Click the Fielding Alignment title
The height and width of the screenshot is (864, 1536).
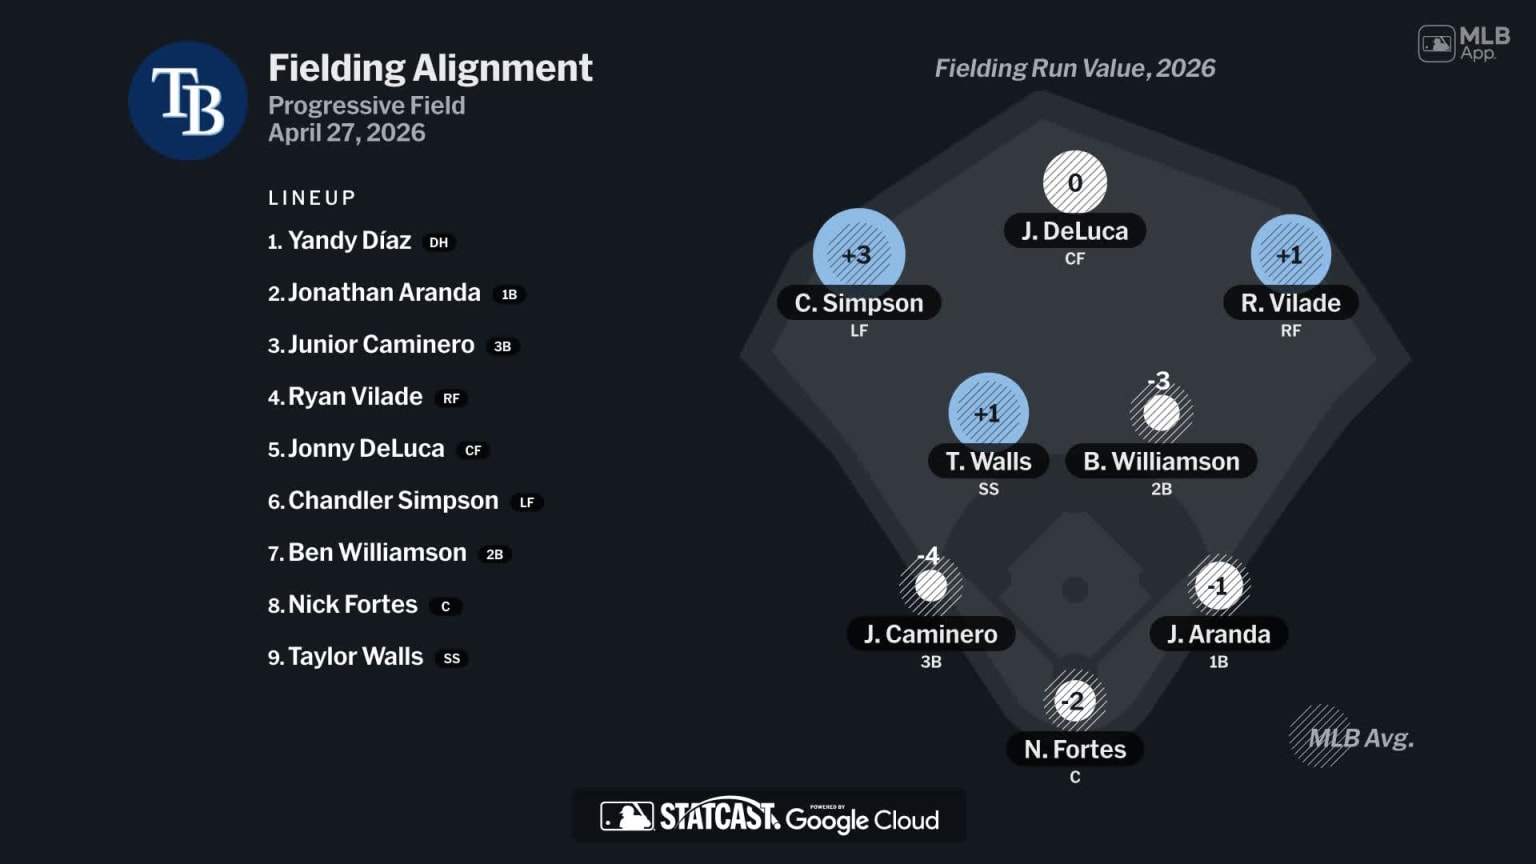[x=430, y=68]
